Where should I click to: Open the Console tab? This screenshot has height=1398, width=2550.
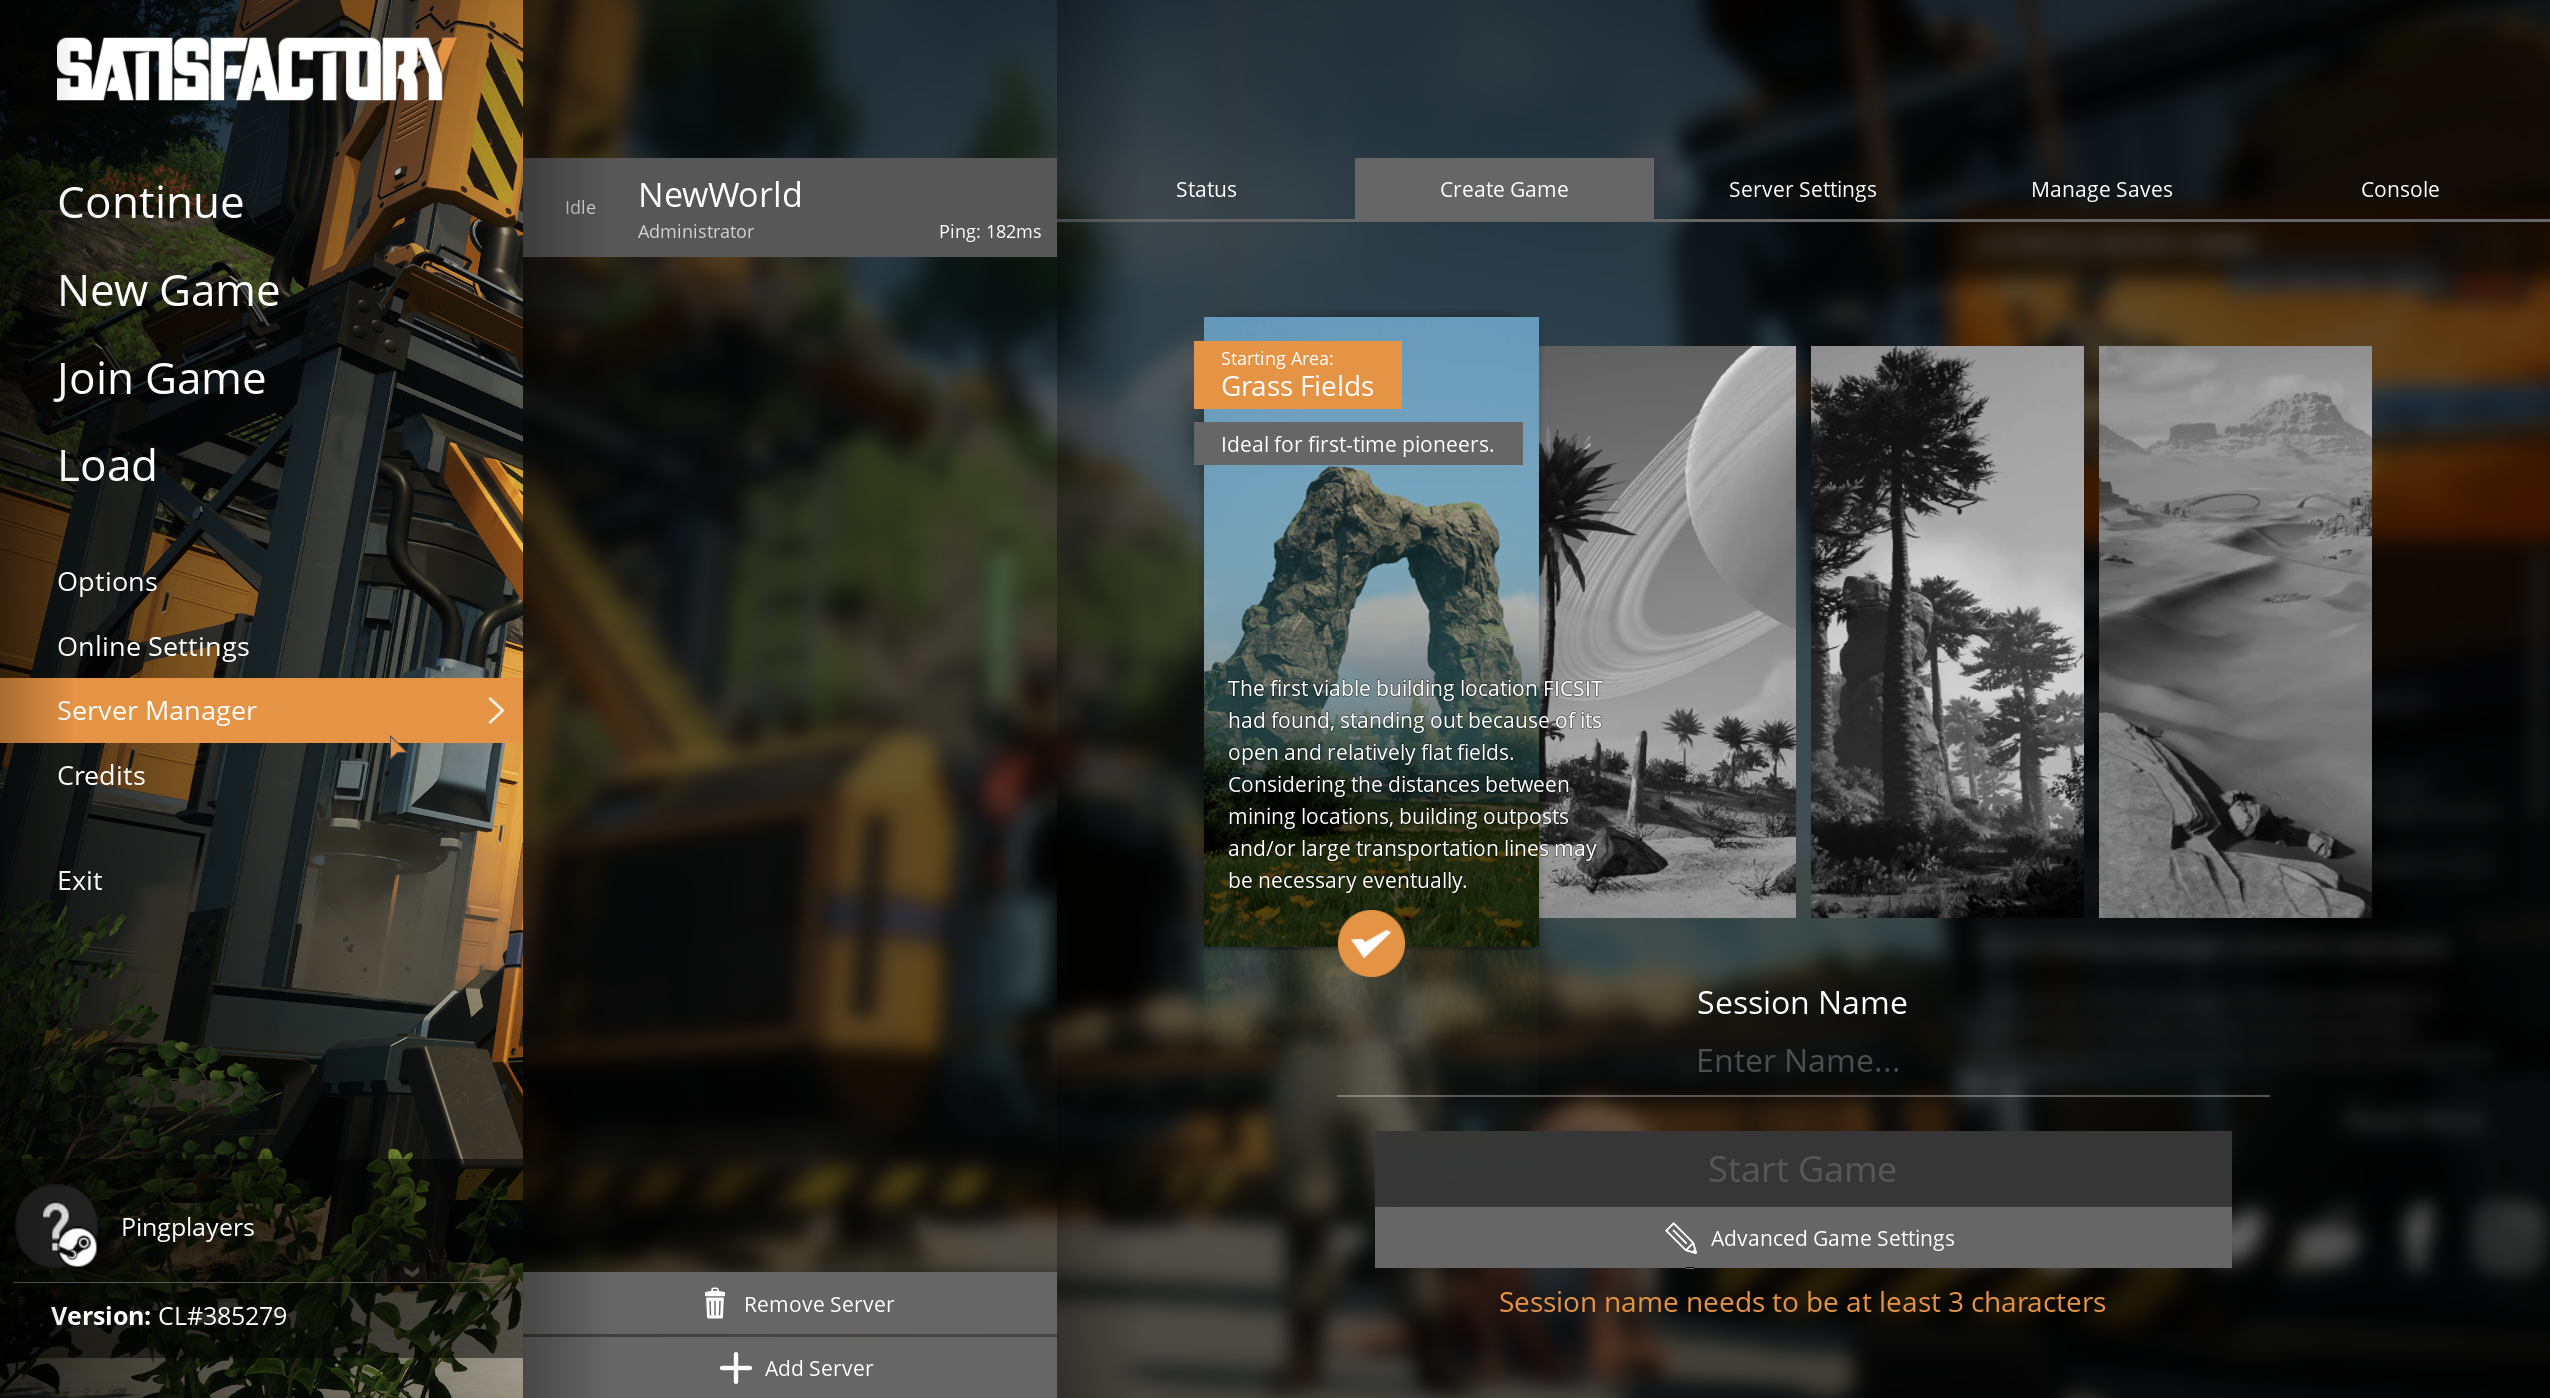click(x=2399, y=189)
